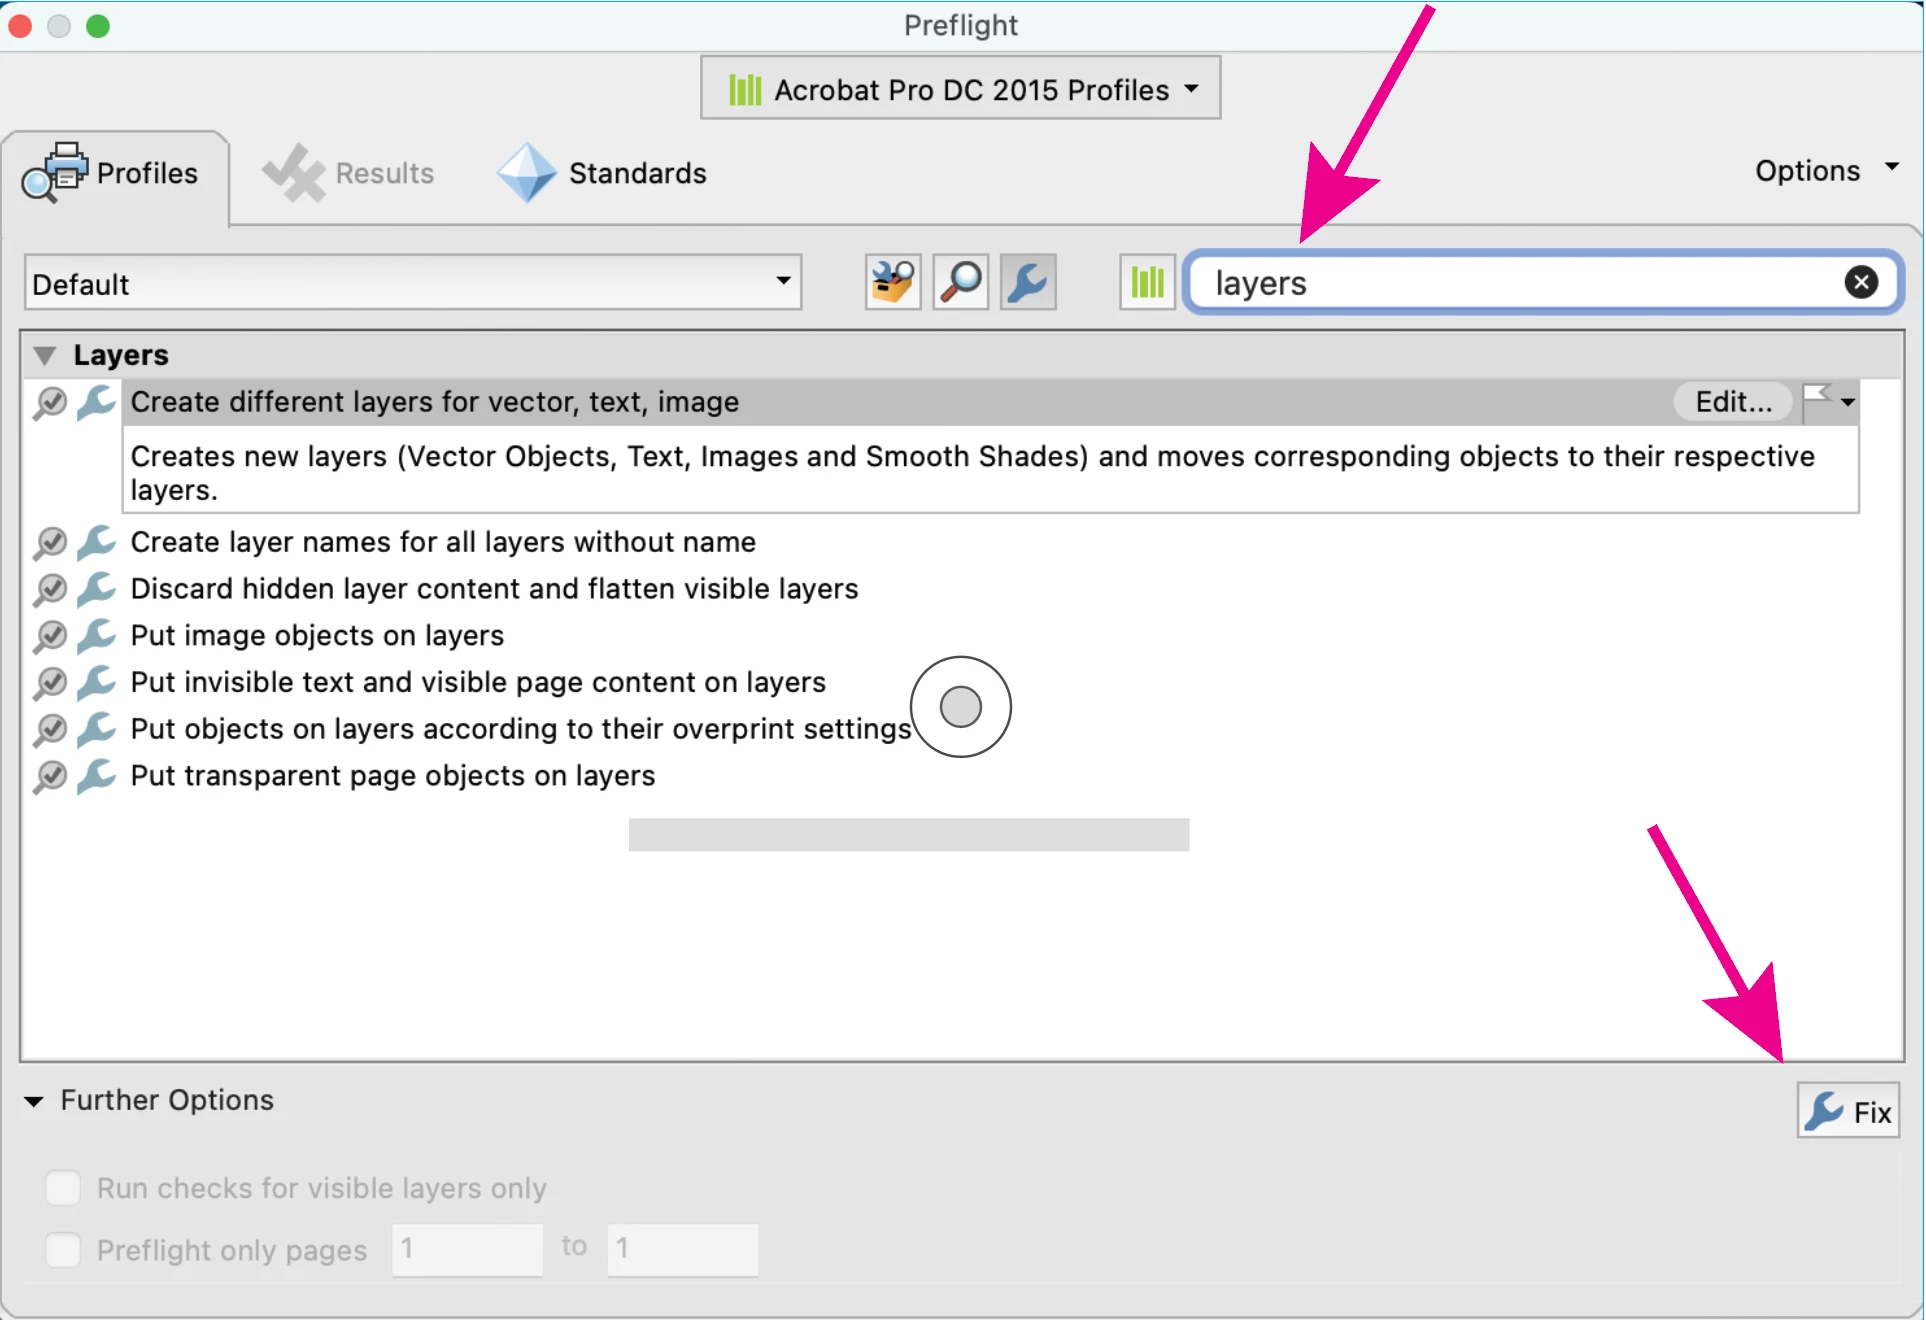
Task: Collapse the Layers group triangle
Action: tap(44, 356)
